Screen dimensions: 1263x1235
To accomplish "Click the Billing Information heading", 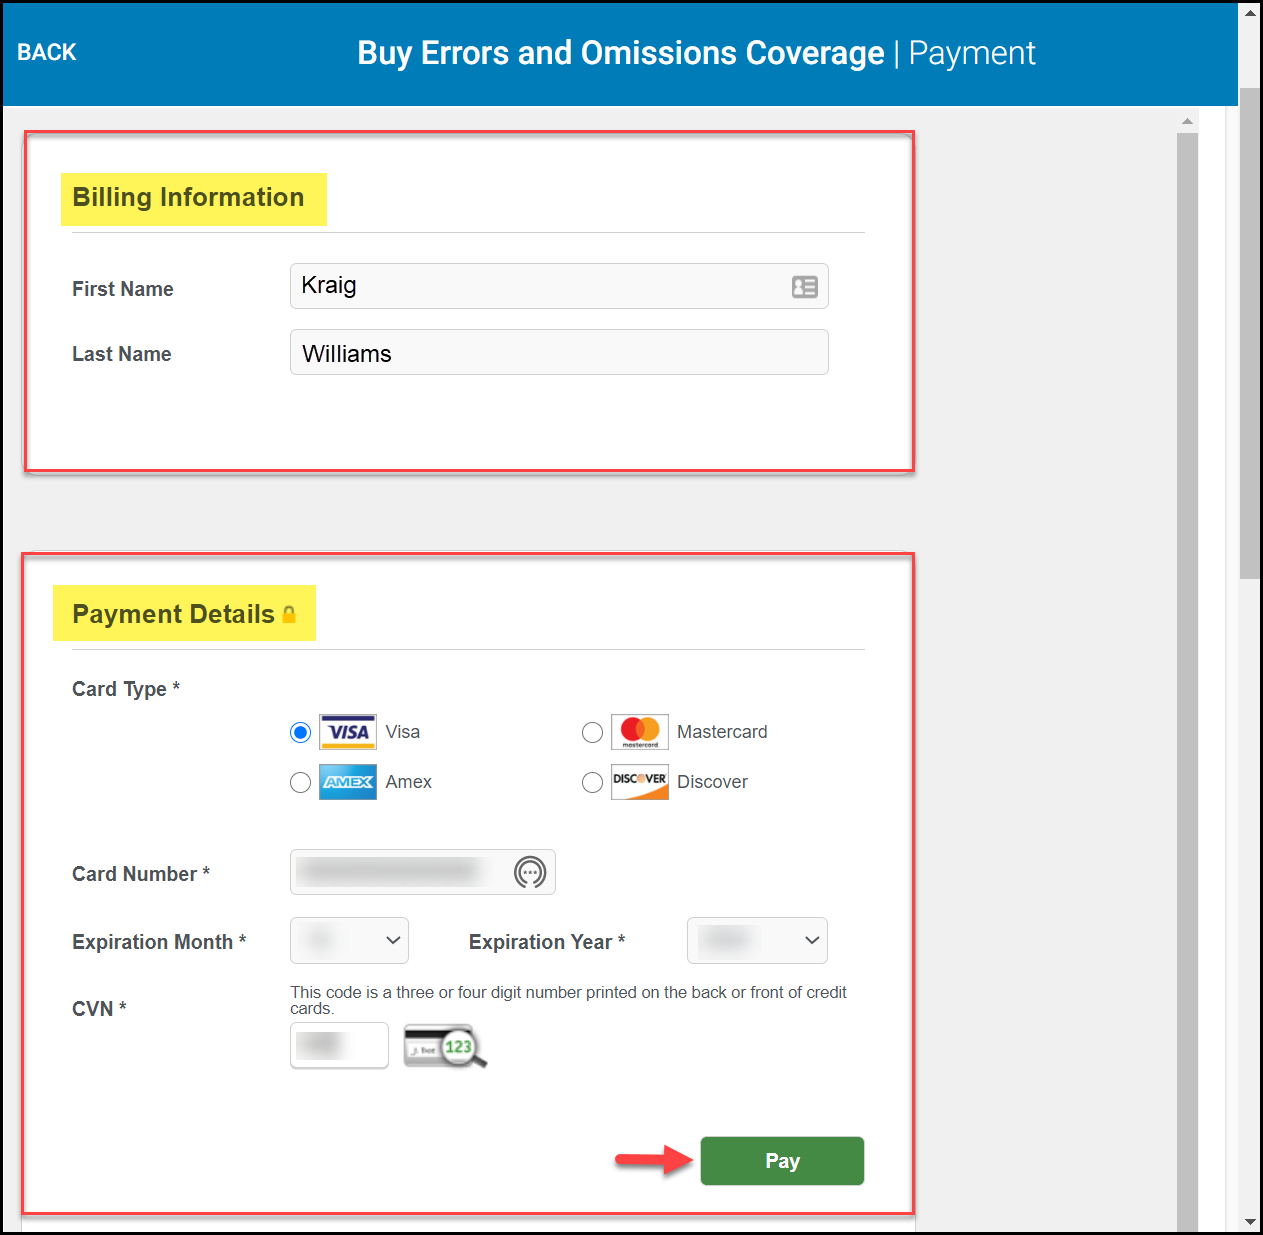I will click(x=188, y=197).
